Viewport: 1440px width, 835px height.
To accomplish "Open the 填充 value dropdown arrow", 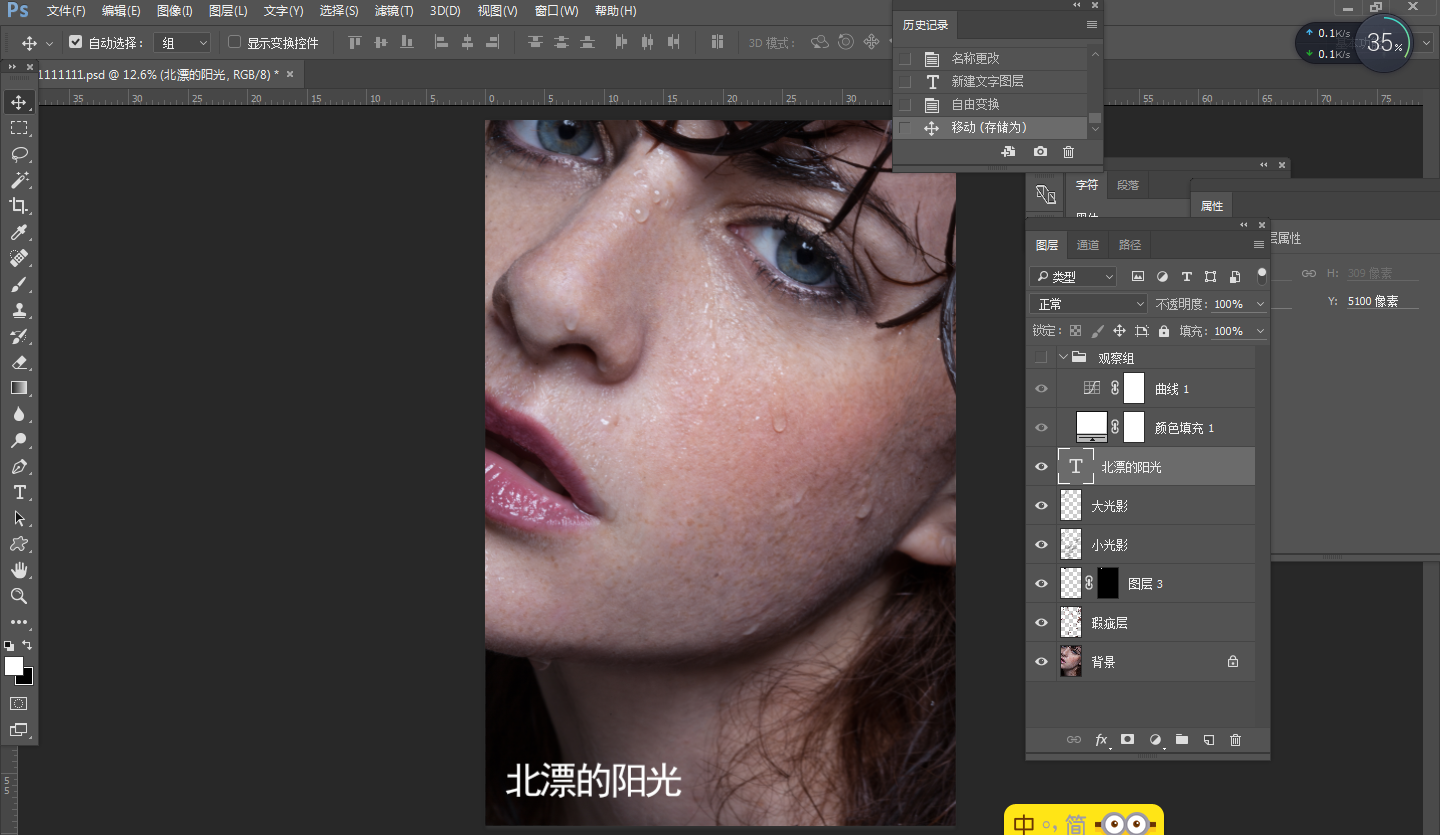I will tap(1260, 331).
